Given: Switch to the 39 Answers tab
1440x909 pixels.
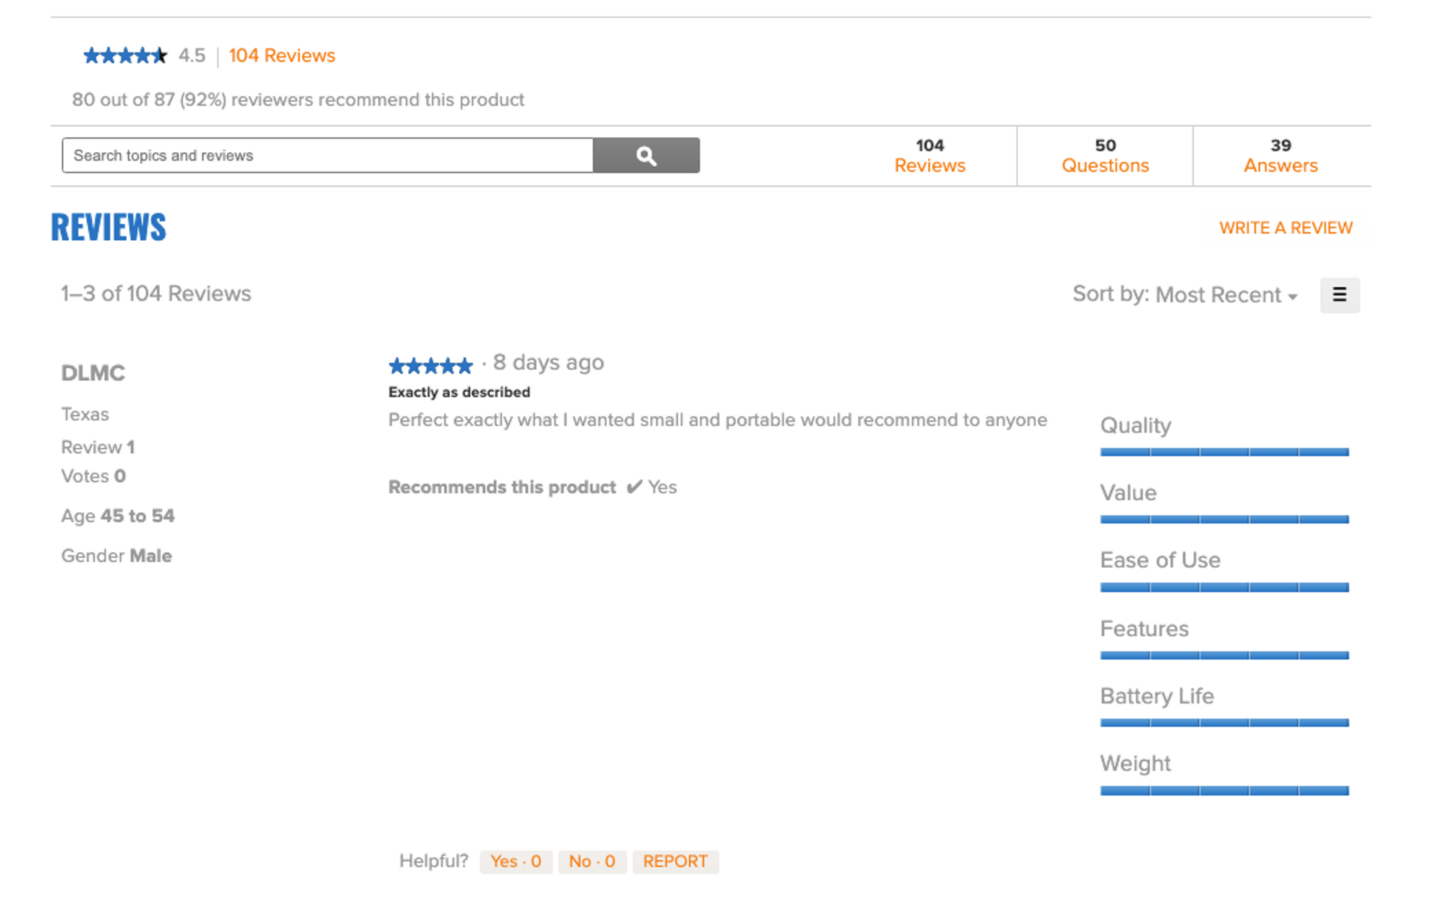Looking at the screenshot, I should pos(1280,156).
